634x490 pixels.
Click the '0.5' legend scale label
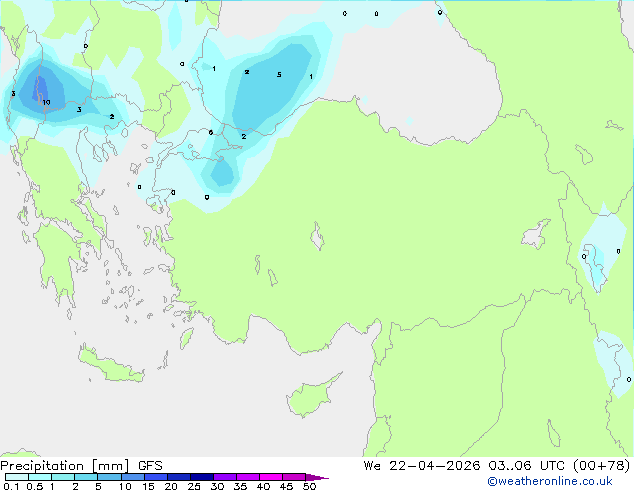(35, 486)
